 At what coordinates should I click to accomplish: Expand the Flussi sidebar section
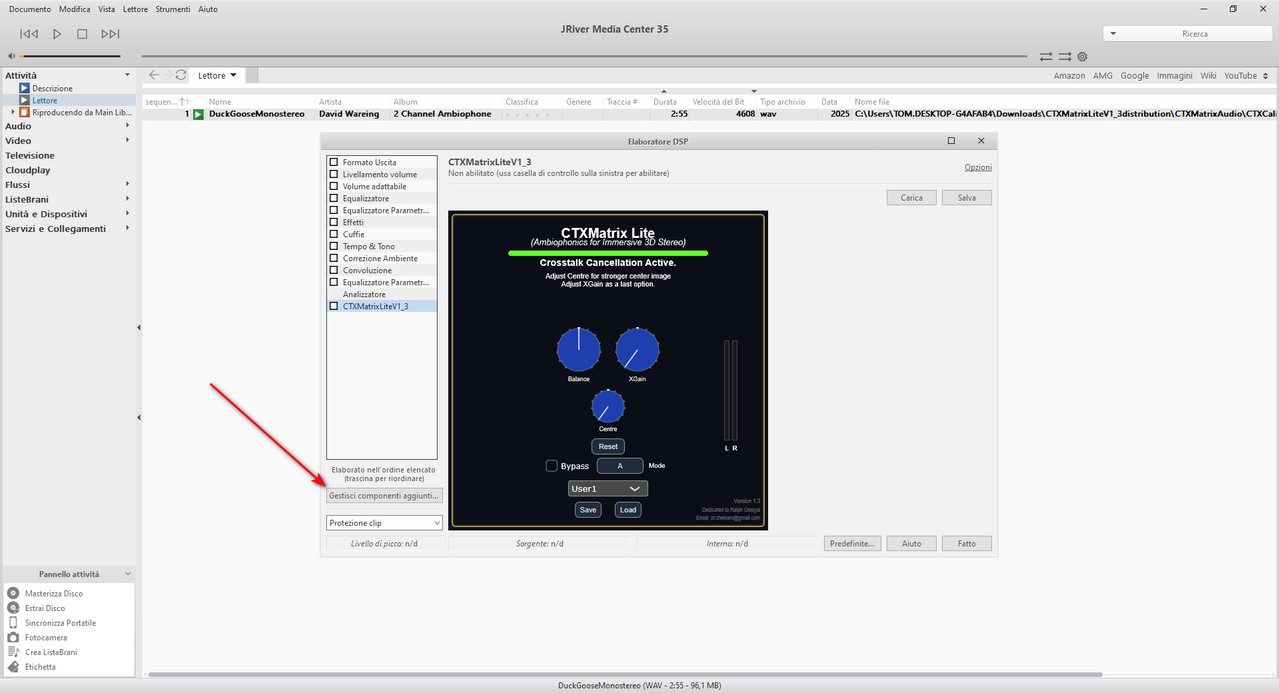[x=127, y=185]
